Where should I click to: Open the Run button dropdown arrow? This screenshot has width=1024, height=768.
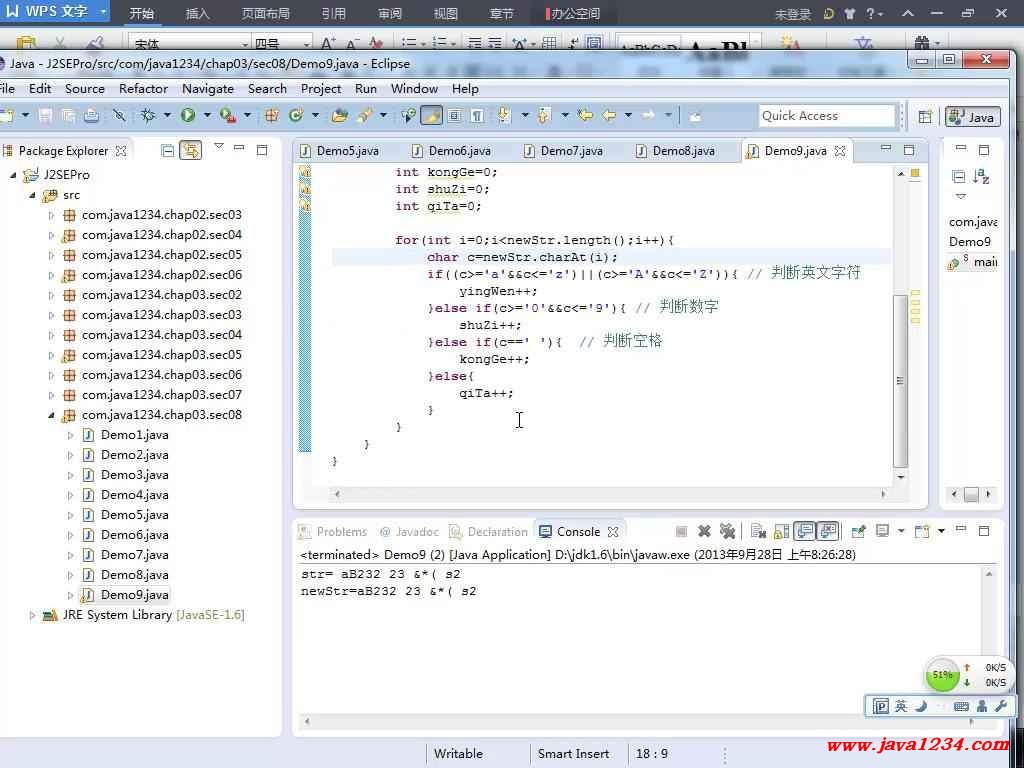(x=206, y=116)
